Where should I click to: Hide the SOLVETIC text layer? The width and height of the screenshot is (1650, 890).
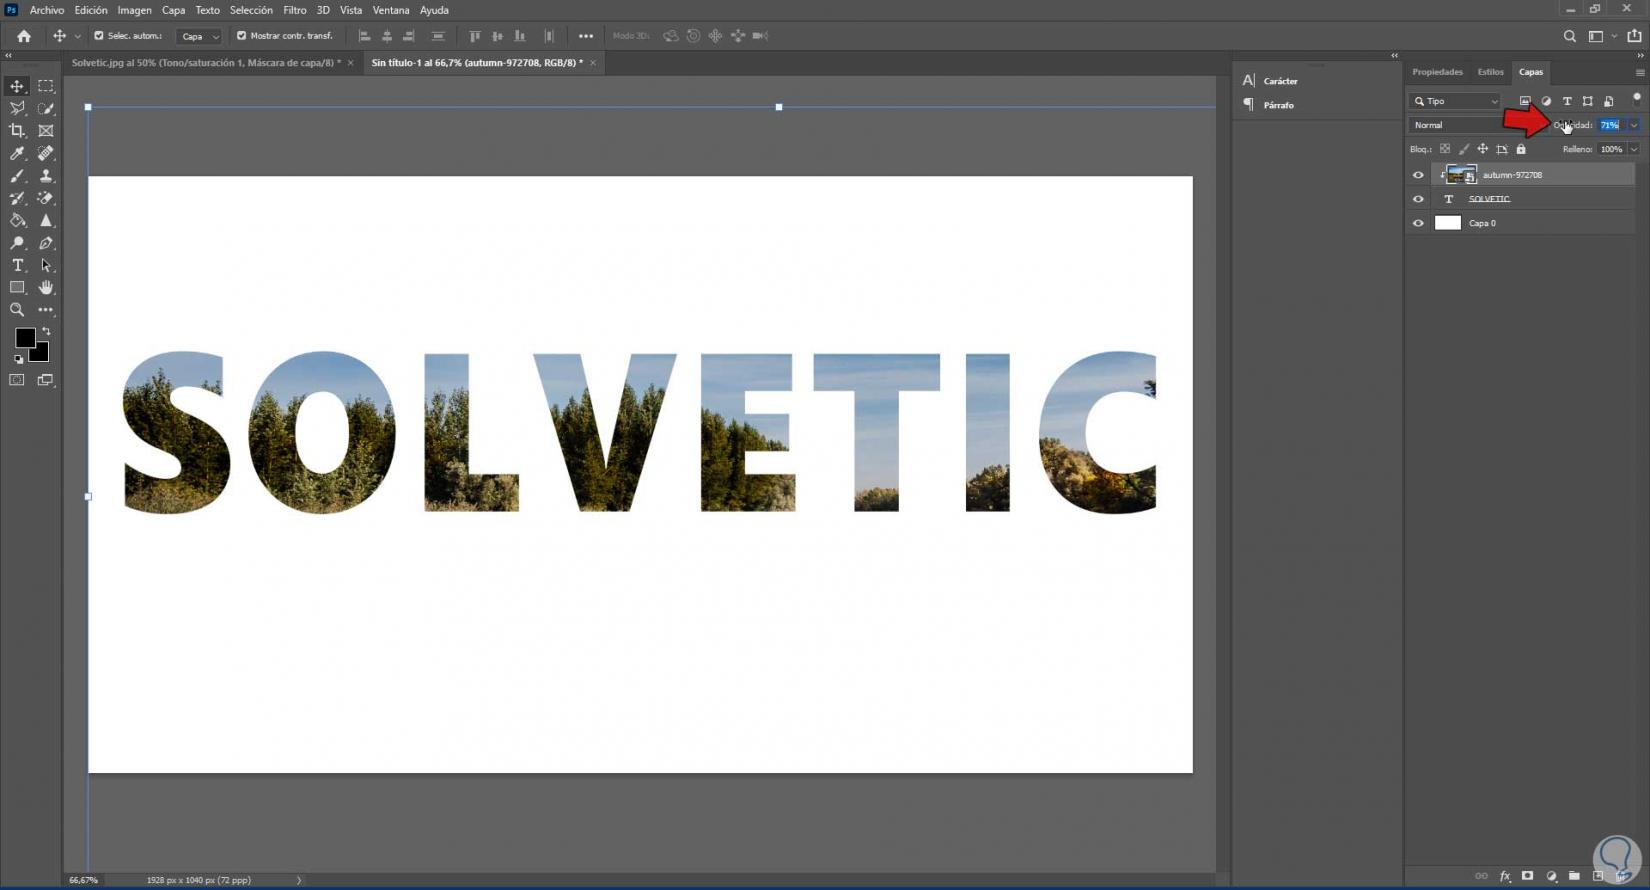(x=1418, y=199)
